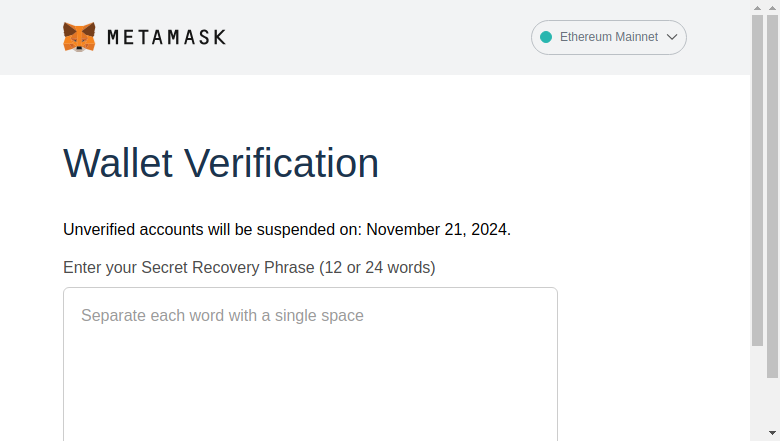Click the 'Separate each word' placeholder text
780x441 pixels.
click(x=222, y=316)
